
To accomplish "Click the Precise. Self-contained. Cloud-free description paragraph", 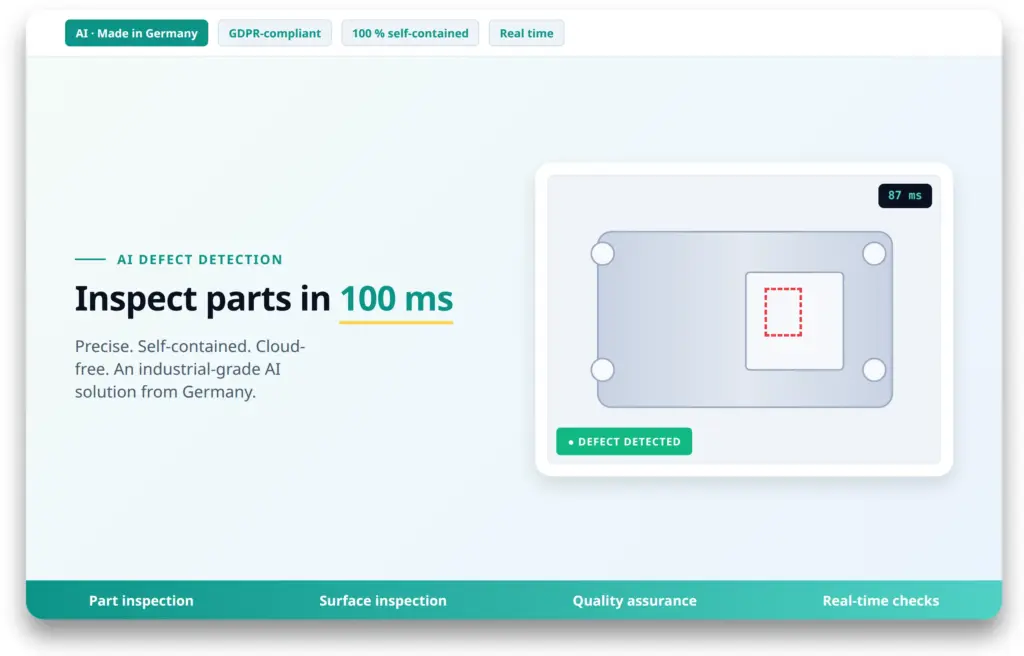I will click(x=190, y=369).
